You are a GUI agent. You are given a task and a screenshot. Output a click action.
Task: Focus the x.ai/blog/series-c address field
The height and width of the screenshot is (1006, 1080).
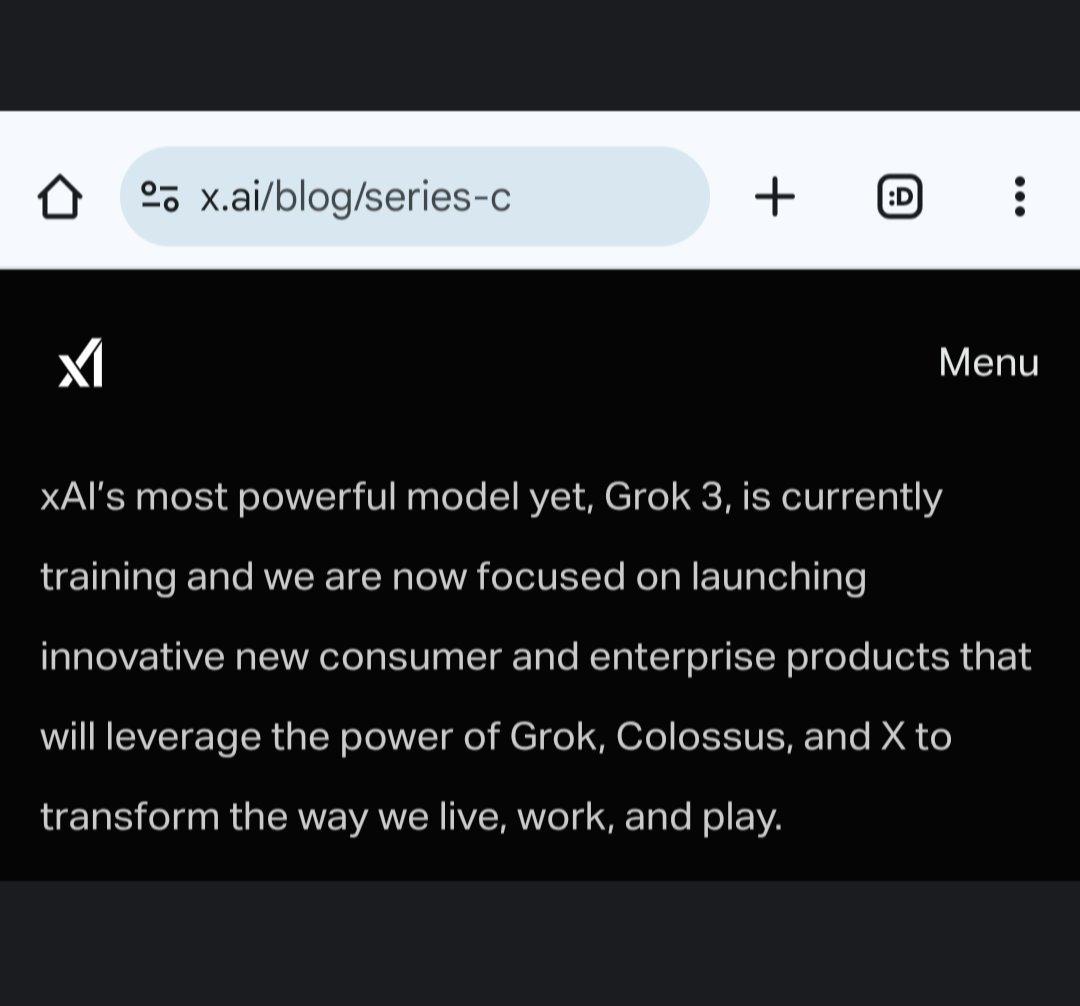tap(415, 196)
